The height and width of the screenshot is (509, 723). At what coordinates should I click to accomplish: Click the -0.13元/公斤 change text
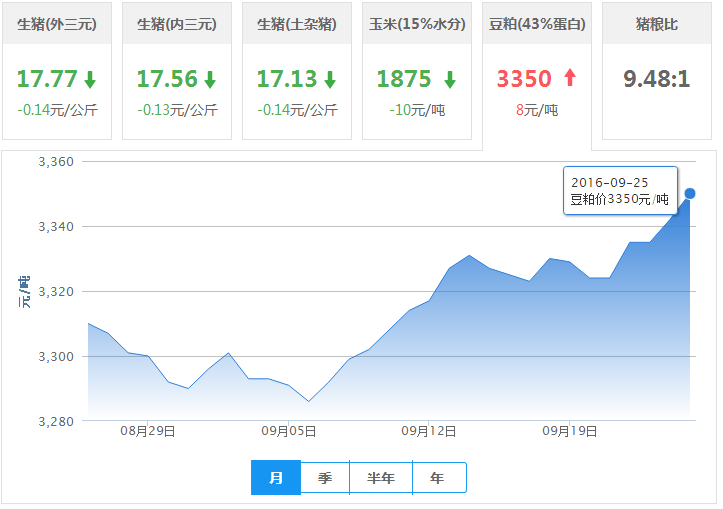coord(178,110)
